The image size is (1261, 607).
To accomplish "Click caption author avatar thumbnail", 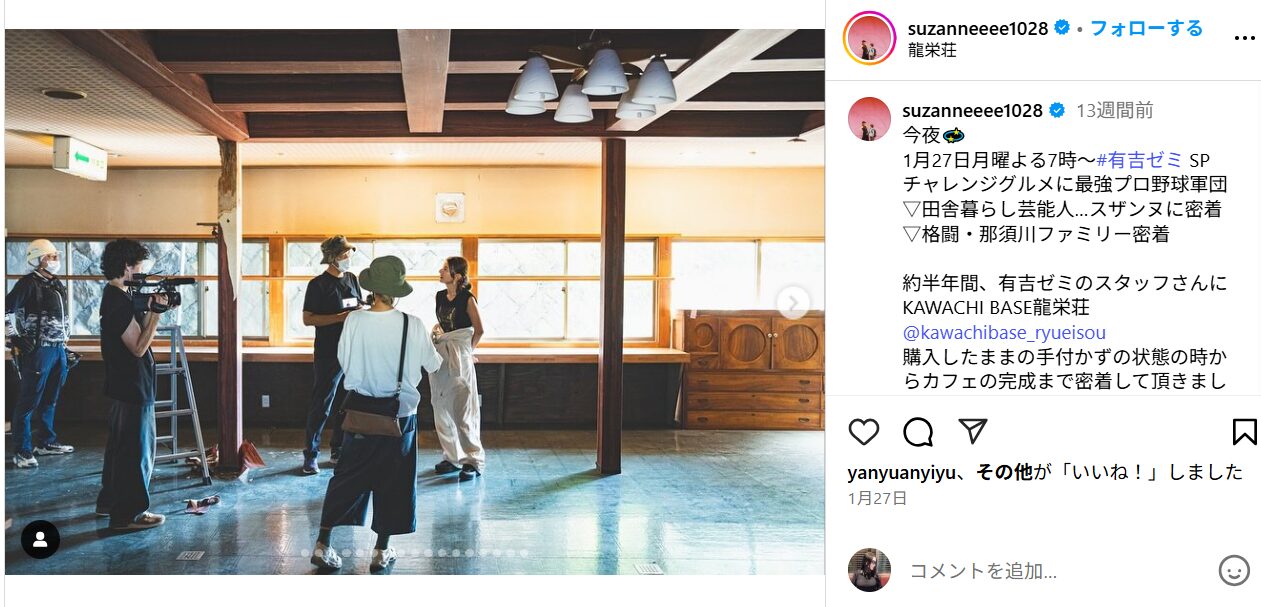I will [869, 119].
